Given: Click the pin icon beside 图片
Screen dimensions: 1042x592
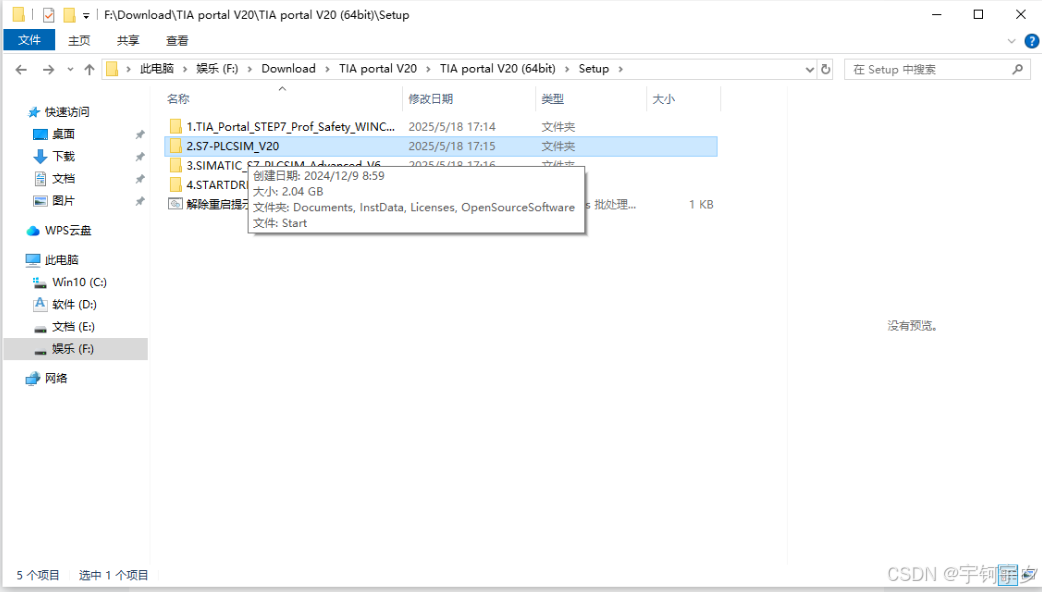Looking at the screenshot, I should point(140,201).
